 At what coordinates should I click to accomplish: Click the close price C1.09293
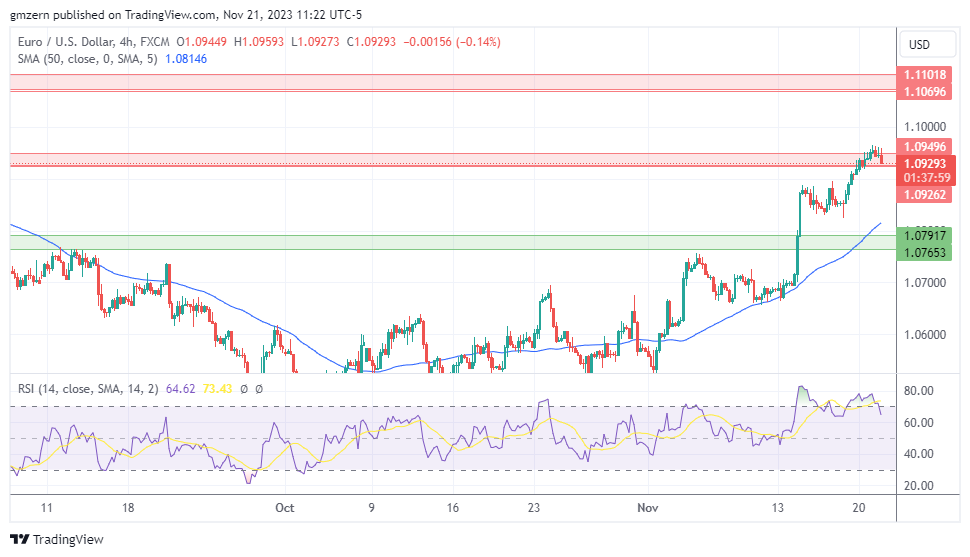point(371,42)
